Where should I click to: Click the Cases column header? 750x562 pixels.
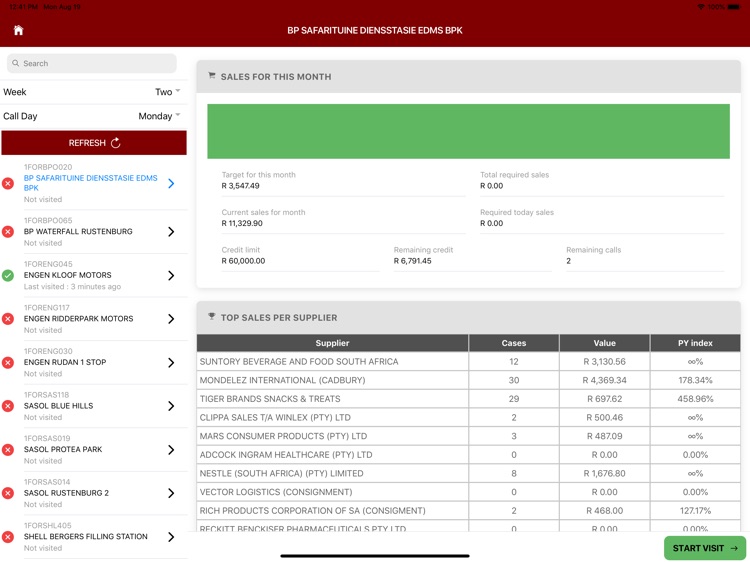(x=514, y=343)
